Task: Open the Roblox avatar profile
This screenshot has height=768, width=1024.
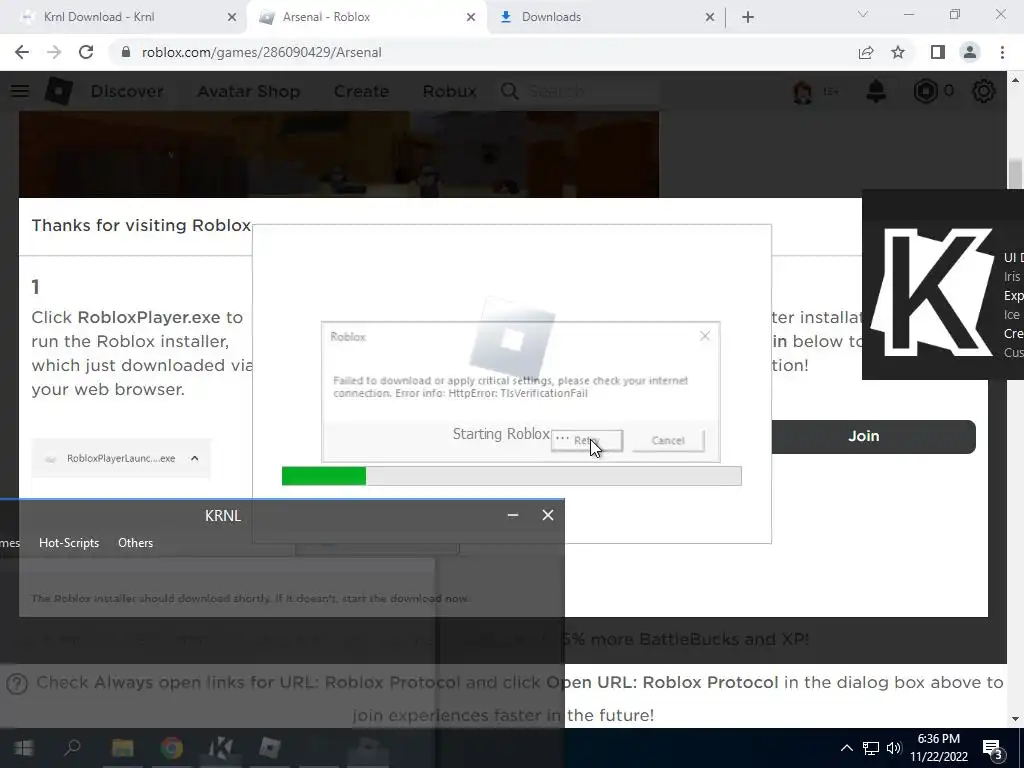Action: 803,91
